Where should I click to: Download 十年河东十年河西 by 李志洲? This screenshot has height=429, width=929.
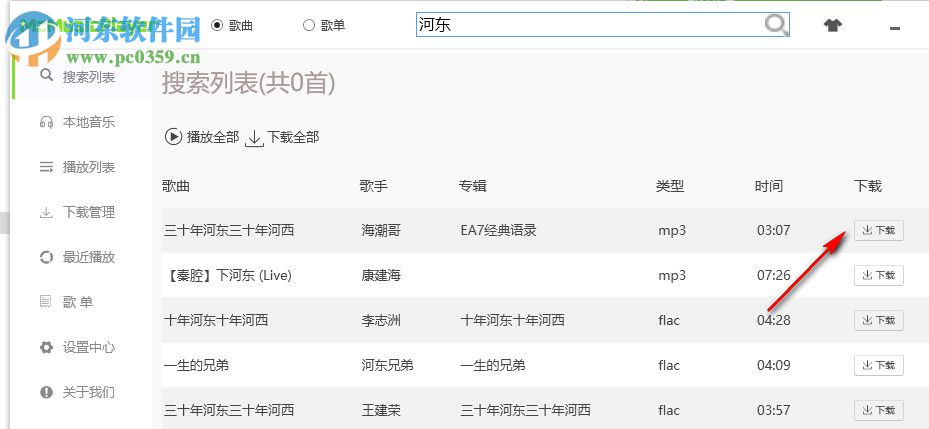[x=879, y=321]
